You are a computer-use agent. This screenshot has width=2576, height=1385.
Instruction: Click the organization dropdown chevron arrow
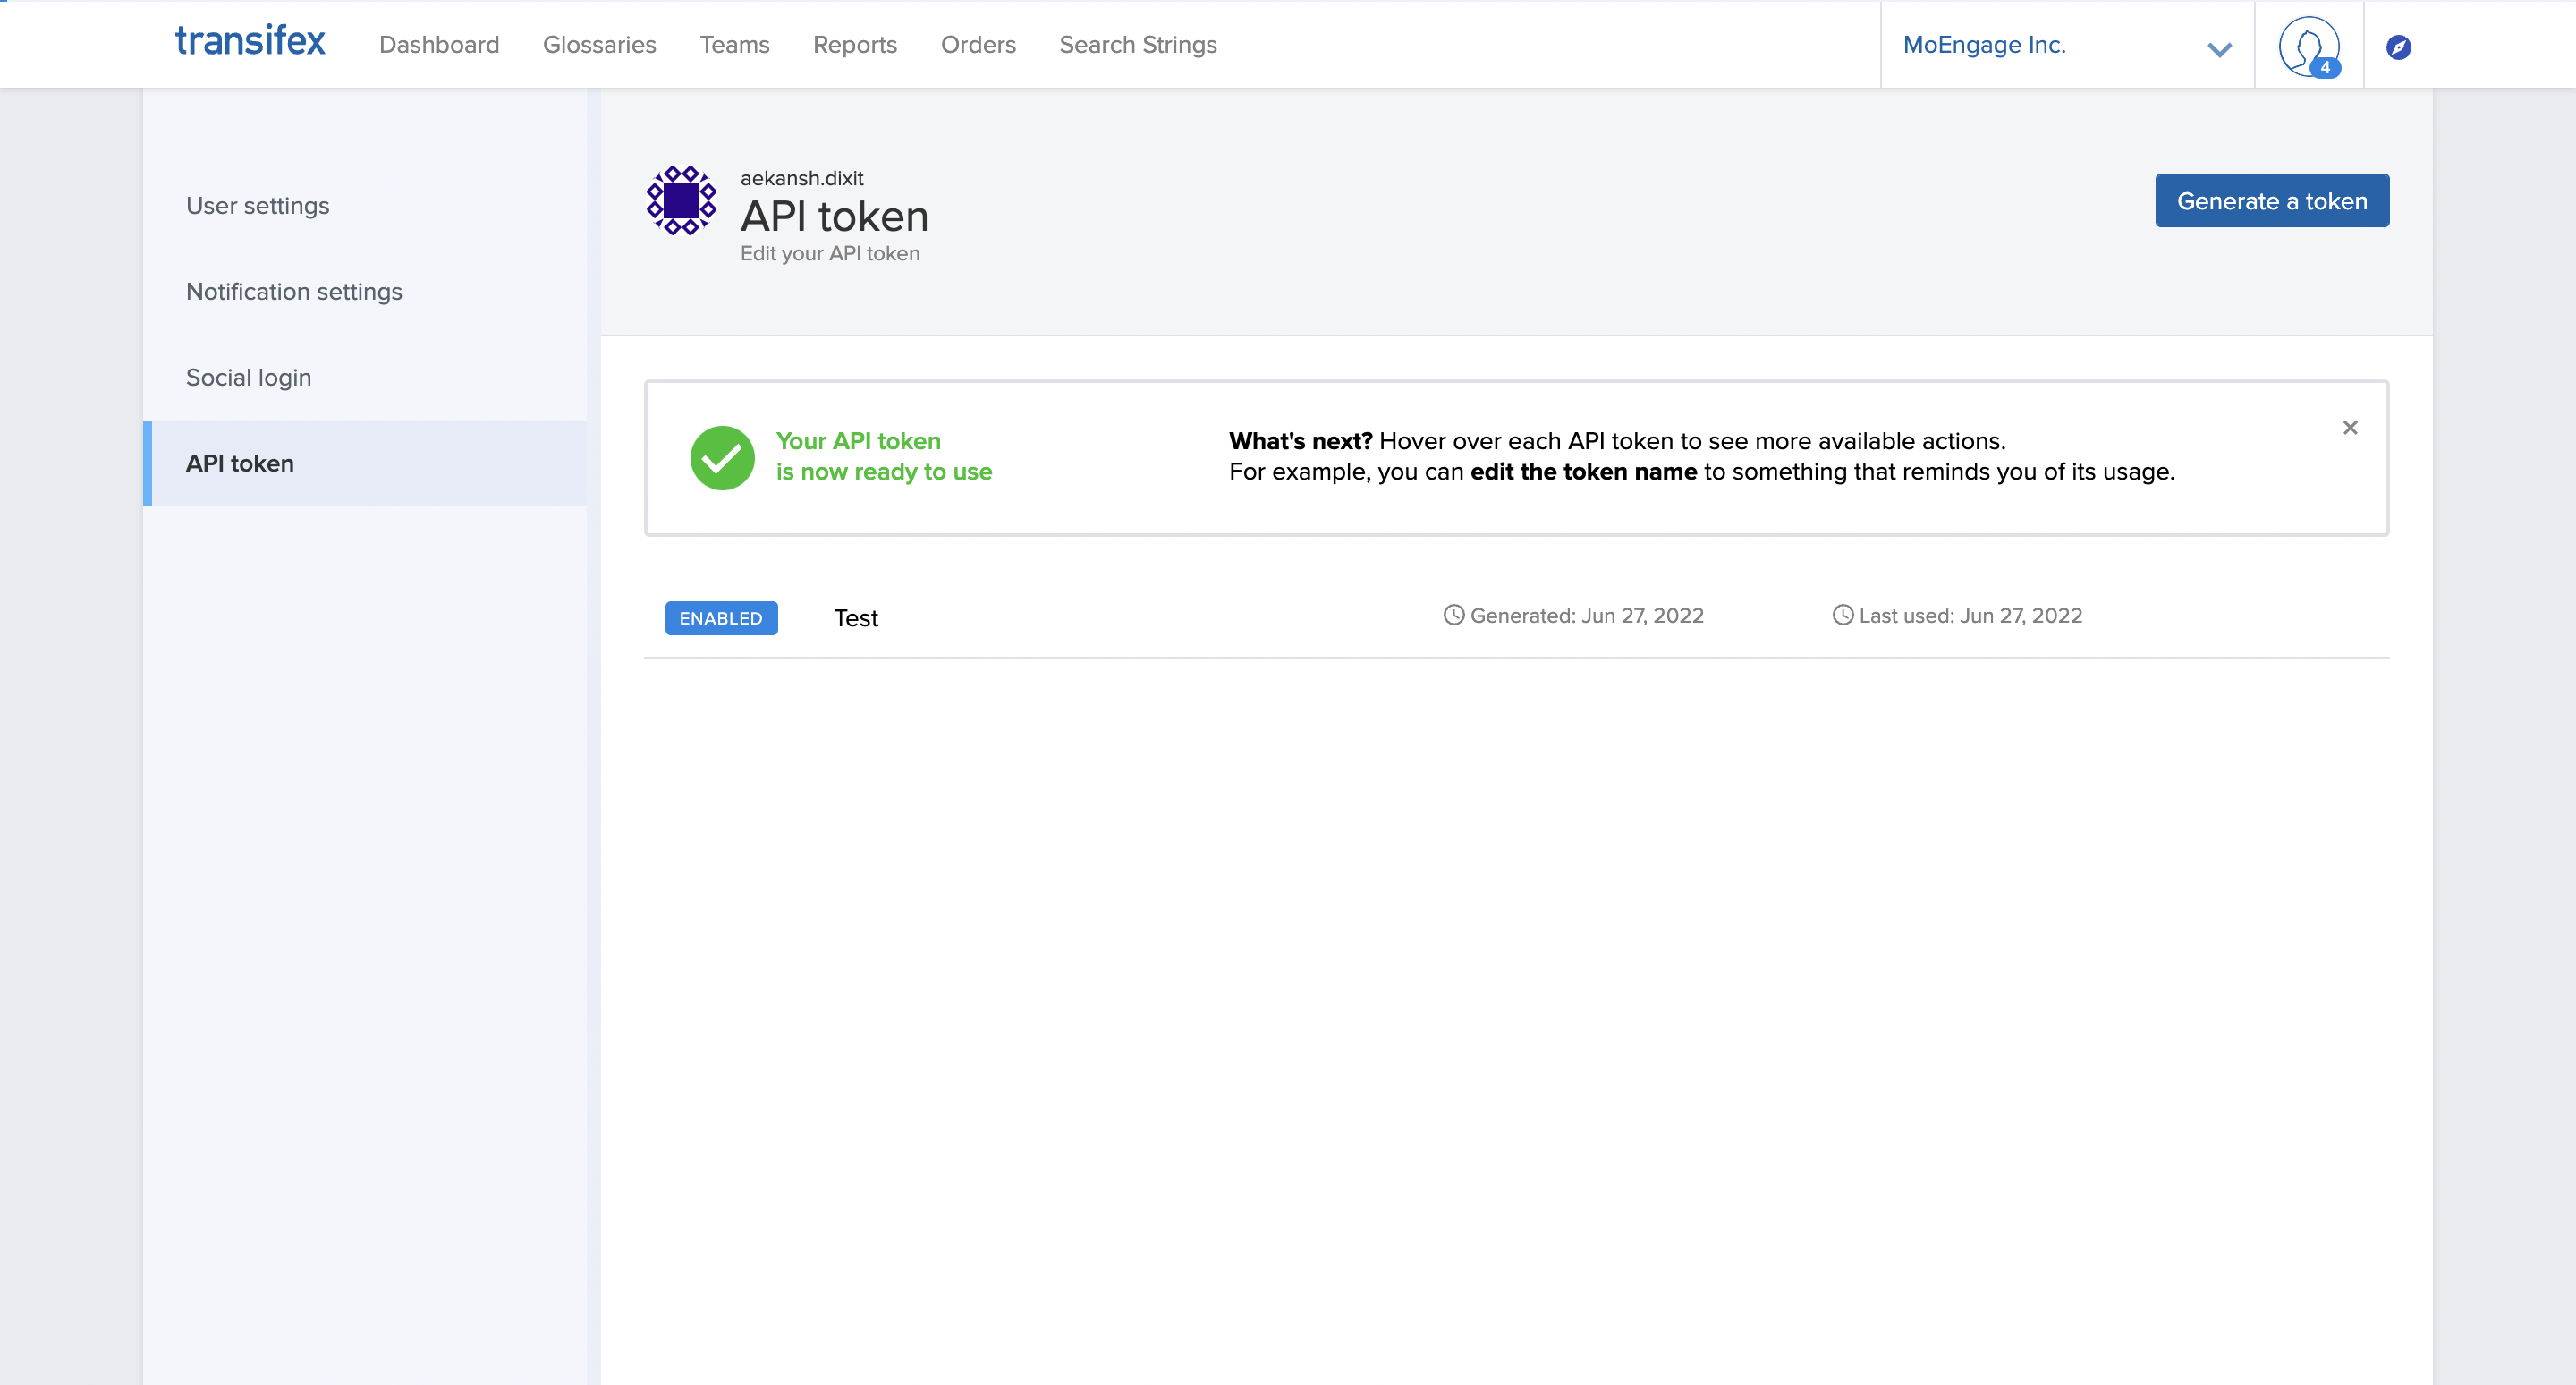(2219, 49)
